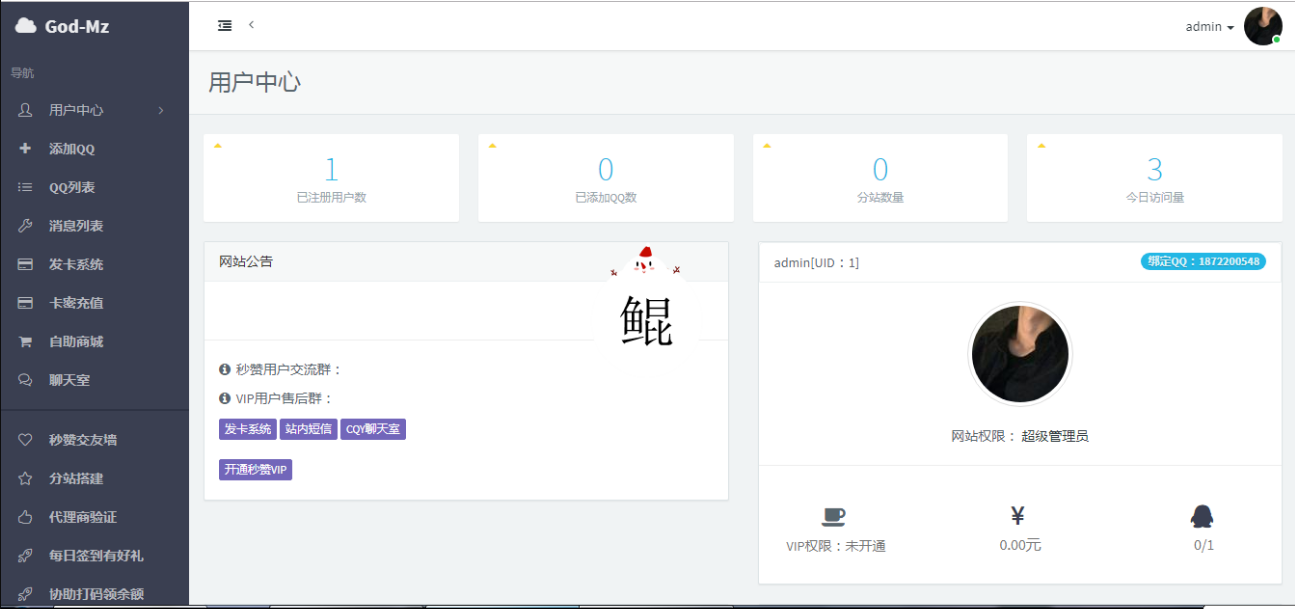Toggle the sidebar with the hamburger icon
The image size is (1295, 609).
[225, 26]
